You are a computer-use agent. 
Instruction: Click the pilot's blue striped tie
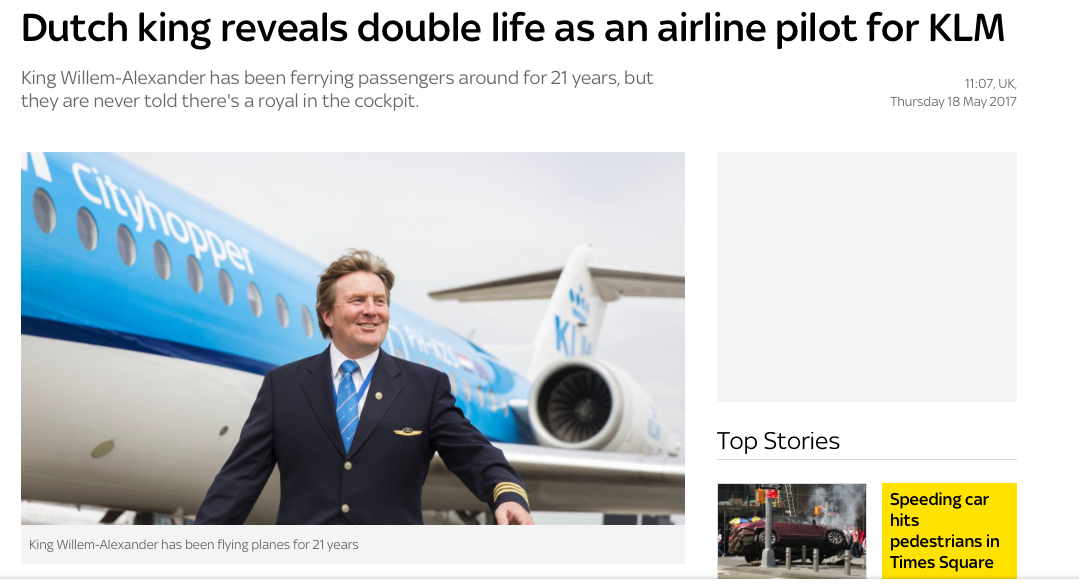click(x=347, y=403)
